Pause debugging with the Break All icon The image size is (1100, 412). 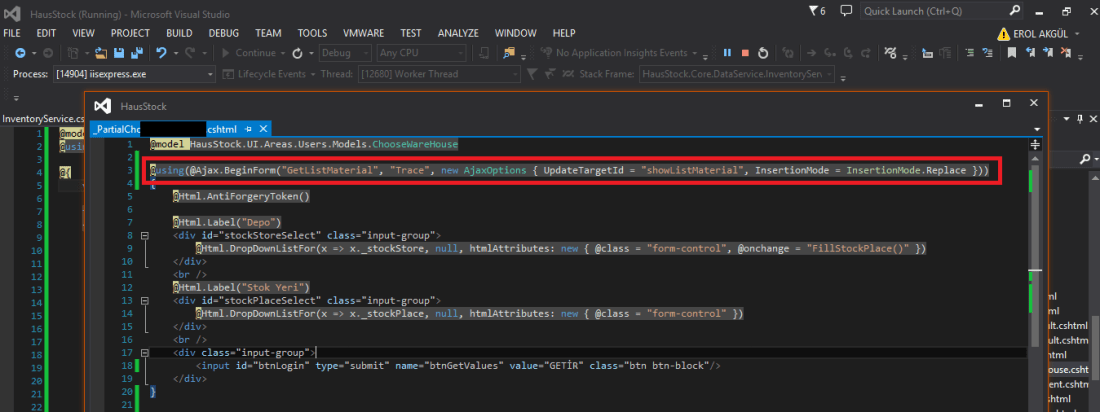pos(728,53)
